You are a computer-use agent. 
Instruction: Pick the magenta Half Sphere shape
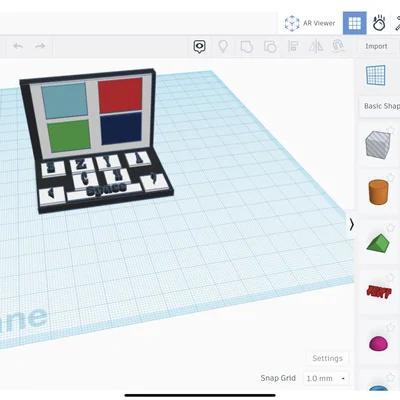click(x=378, y=343)
